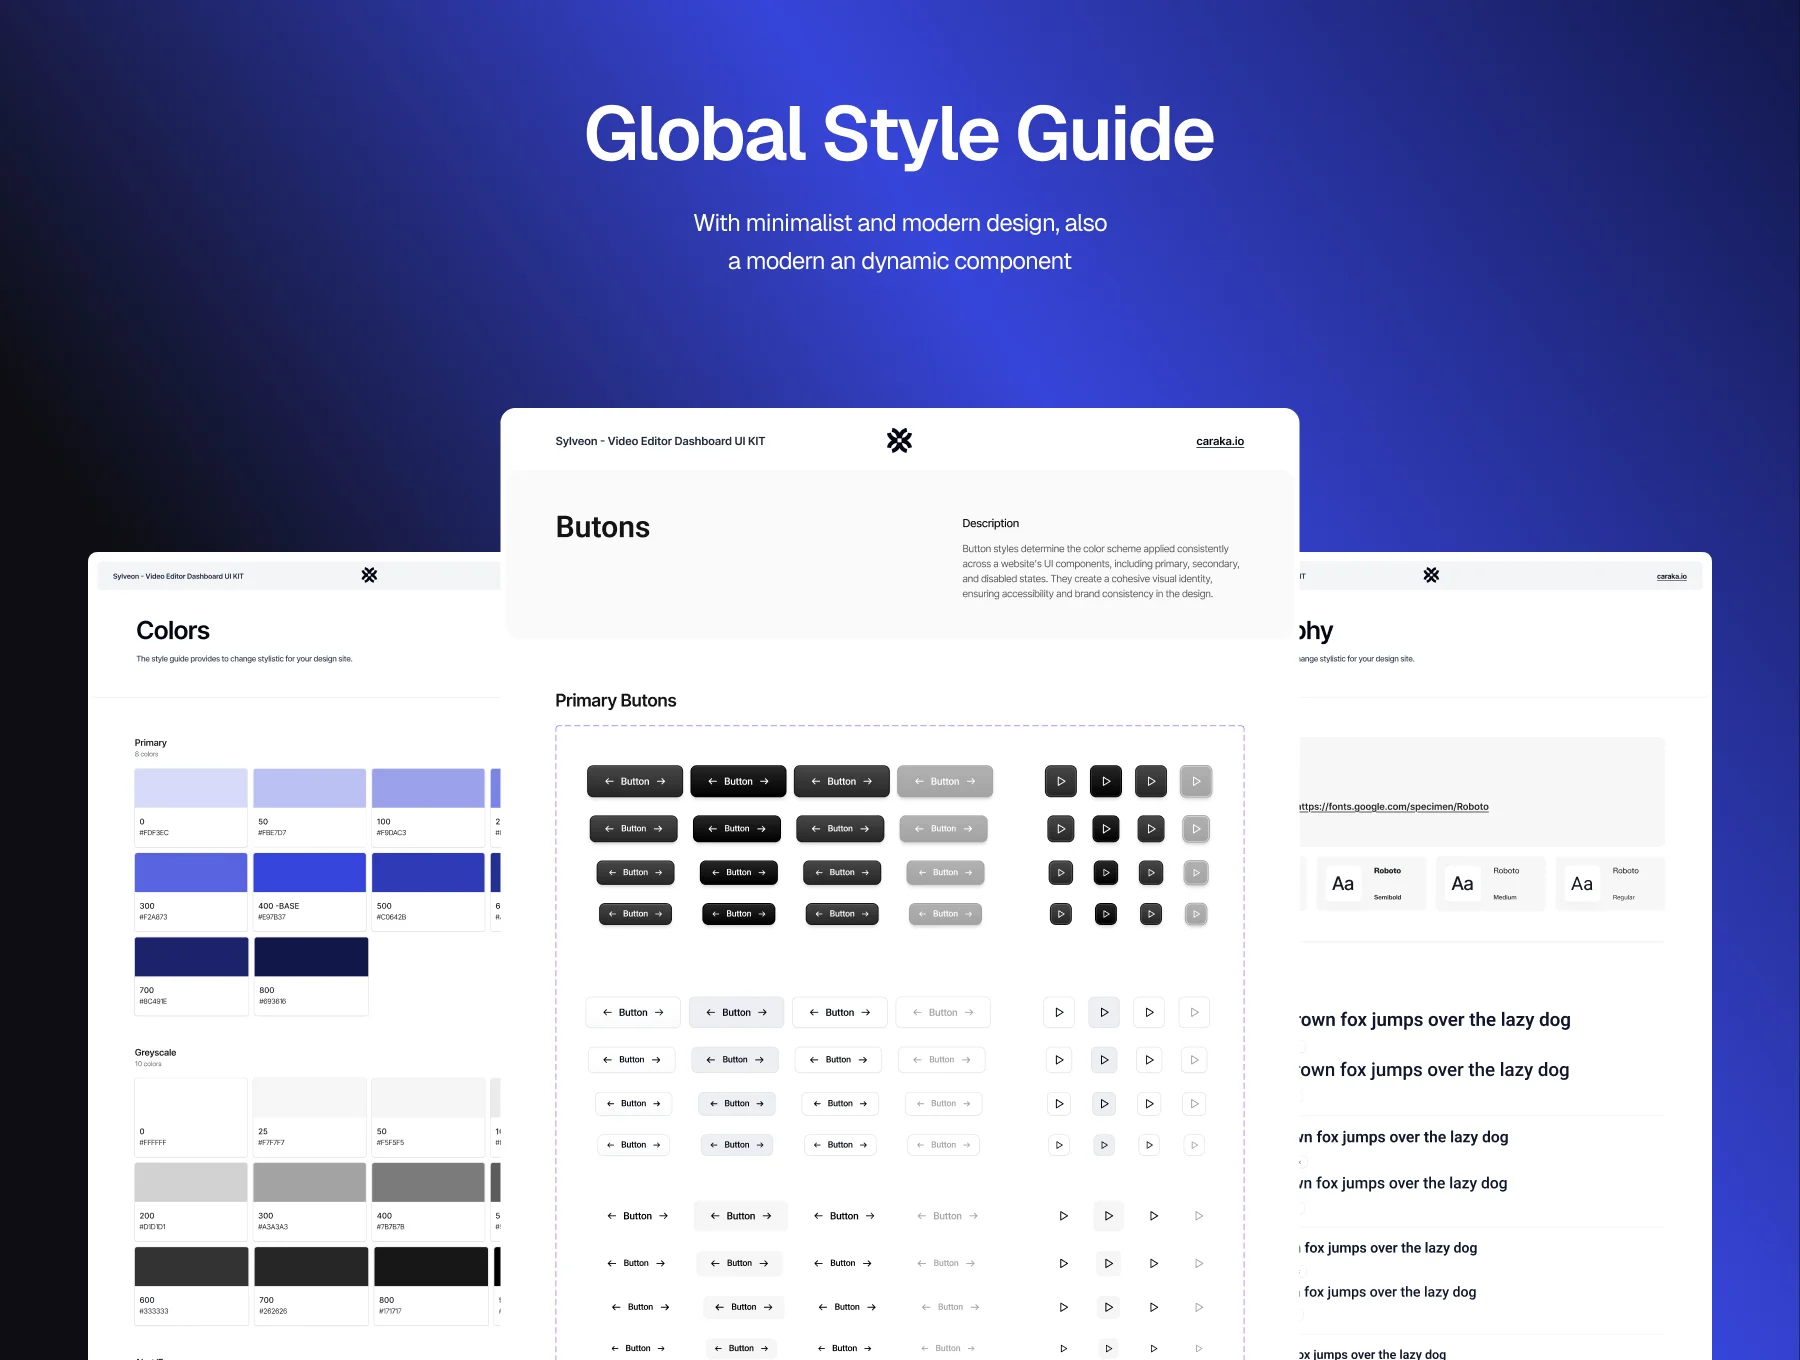Click the disabled outlined play icon in the top outlined row

click(1194, 1012)
